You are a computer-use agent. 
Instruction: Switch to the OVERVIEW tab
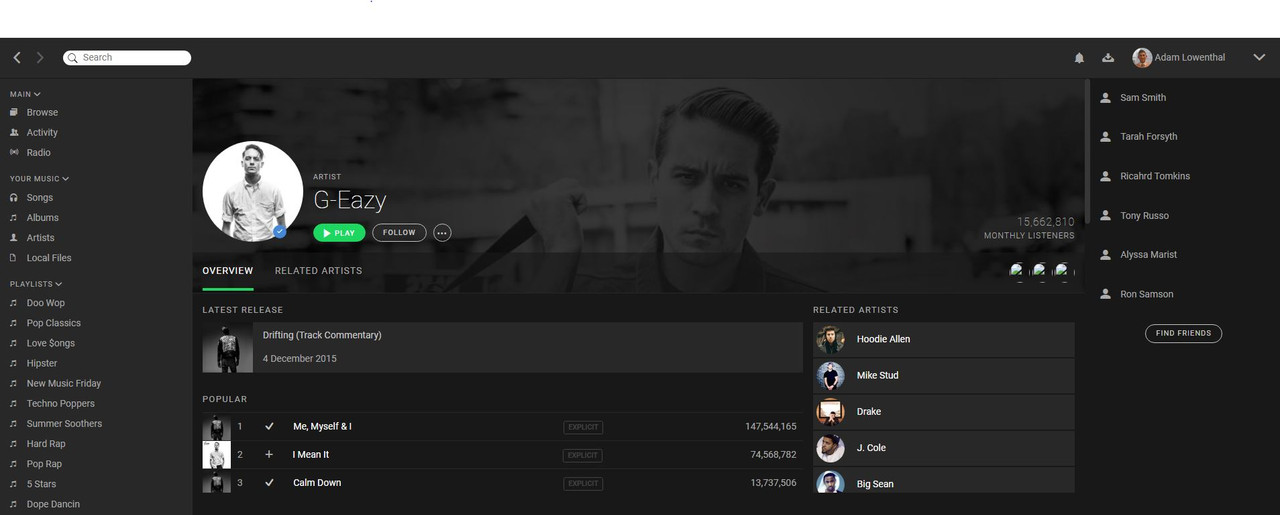pyautogui.click(x=228, y=271)
